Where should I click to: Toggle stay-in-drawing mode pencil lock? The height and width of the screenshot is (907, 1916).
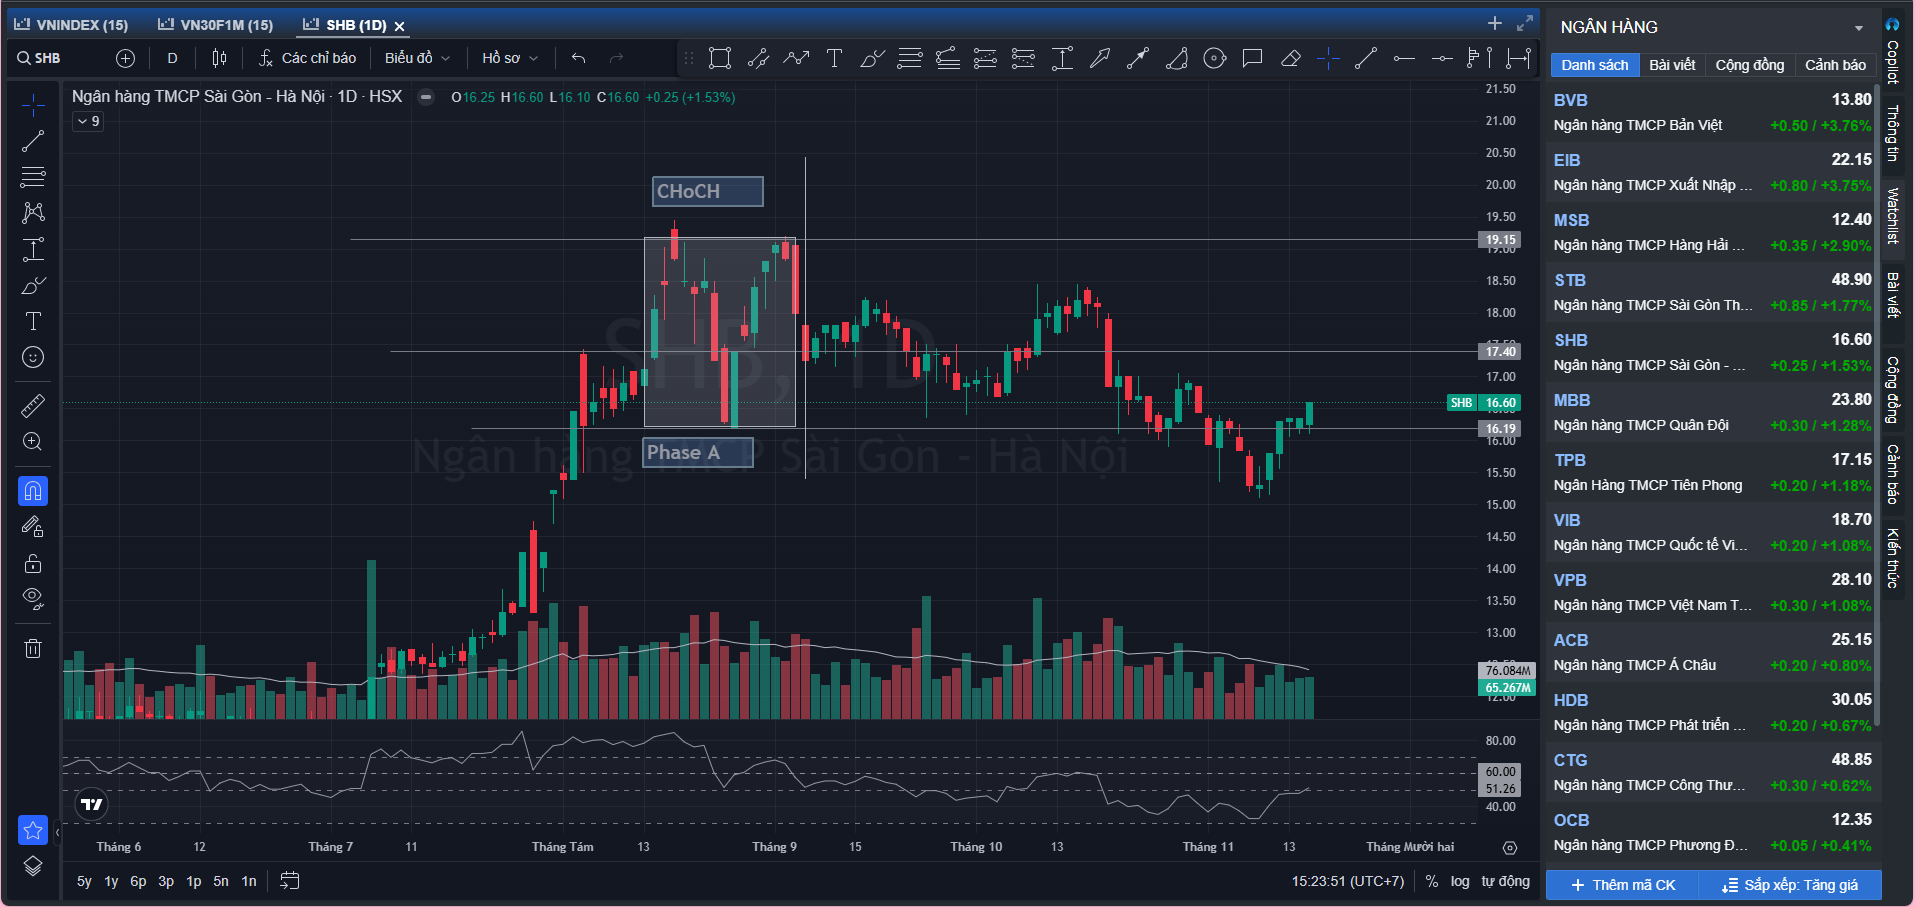tap(33, 527)
